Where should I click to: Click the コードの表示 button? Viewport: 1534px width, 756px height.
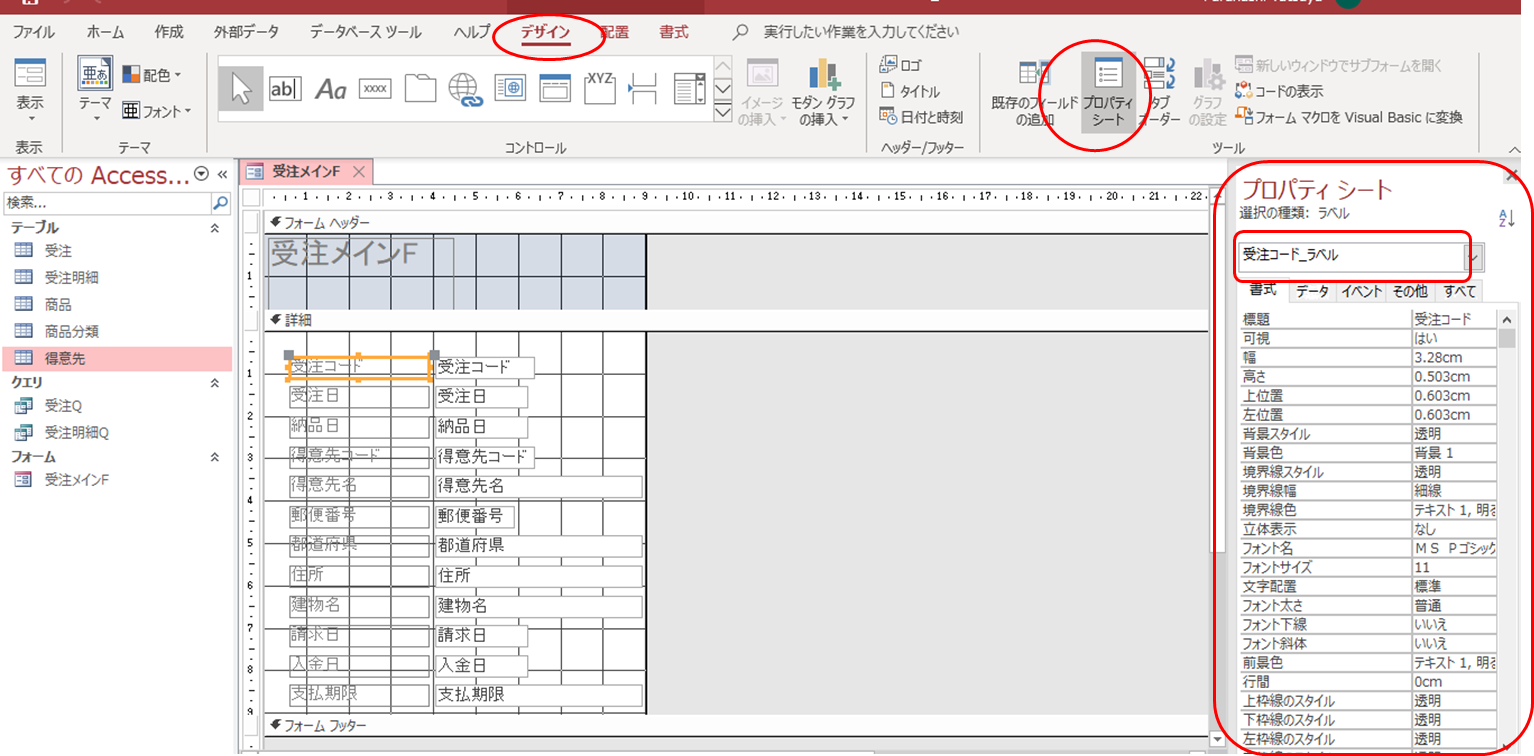pyautogui.click(x=1279, y=91)
